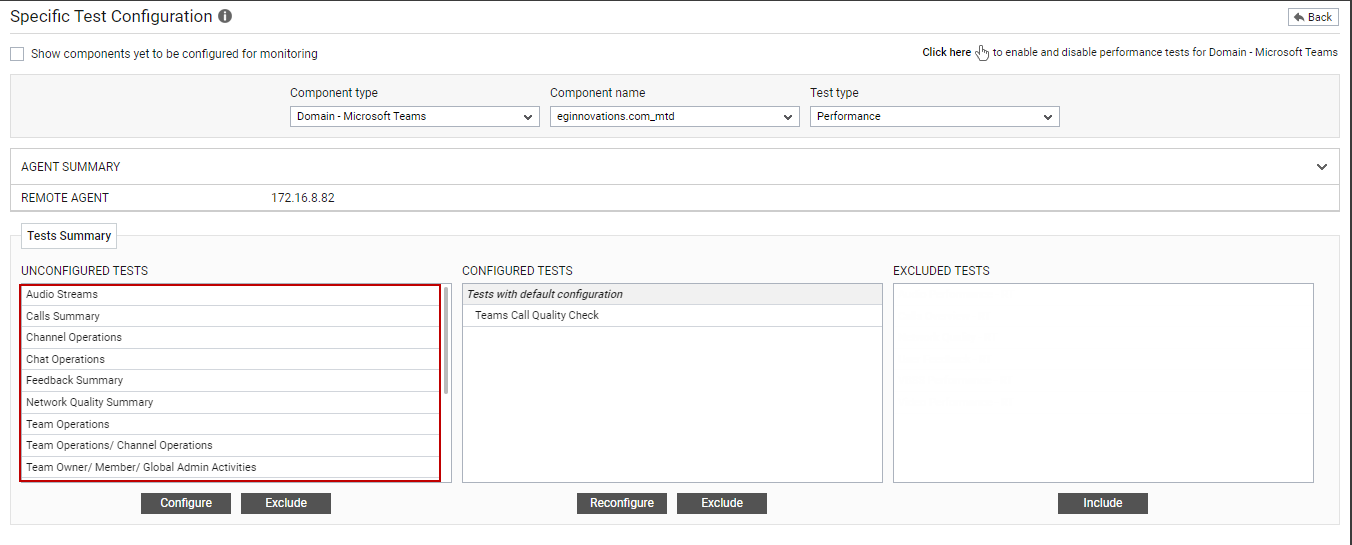Click the Configure button
The height and width of the screenshot is (545, 1352).
coord(186,503)
